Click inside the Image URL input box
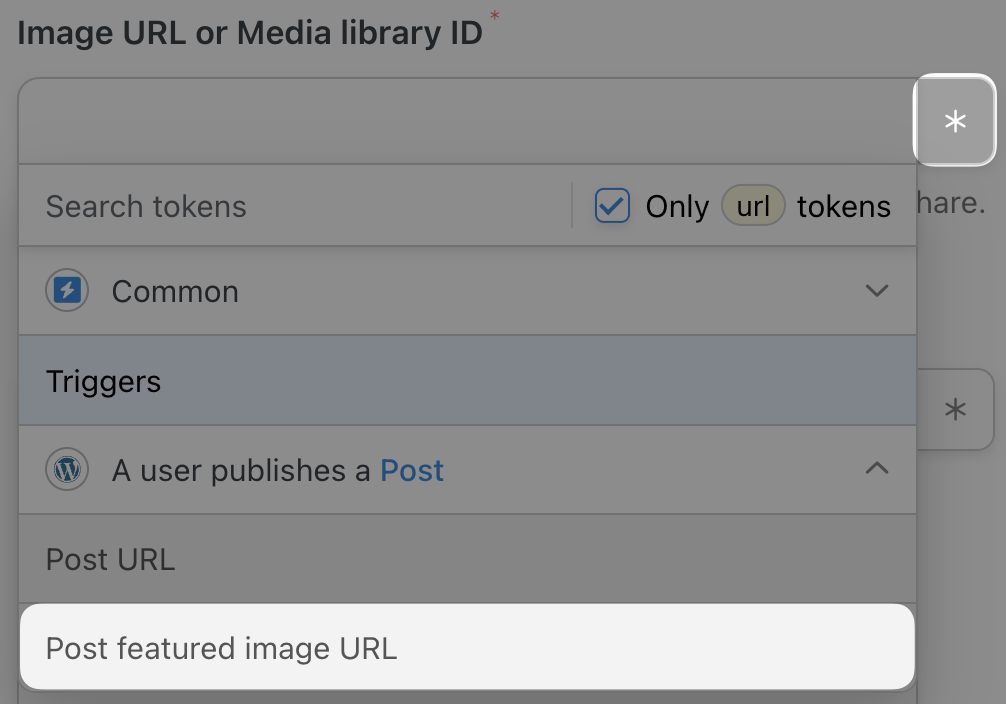The width and height of the screenshot is (1006, 704). pos(460,121)
